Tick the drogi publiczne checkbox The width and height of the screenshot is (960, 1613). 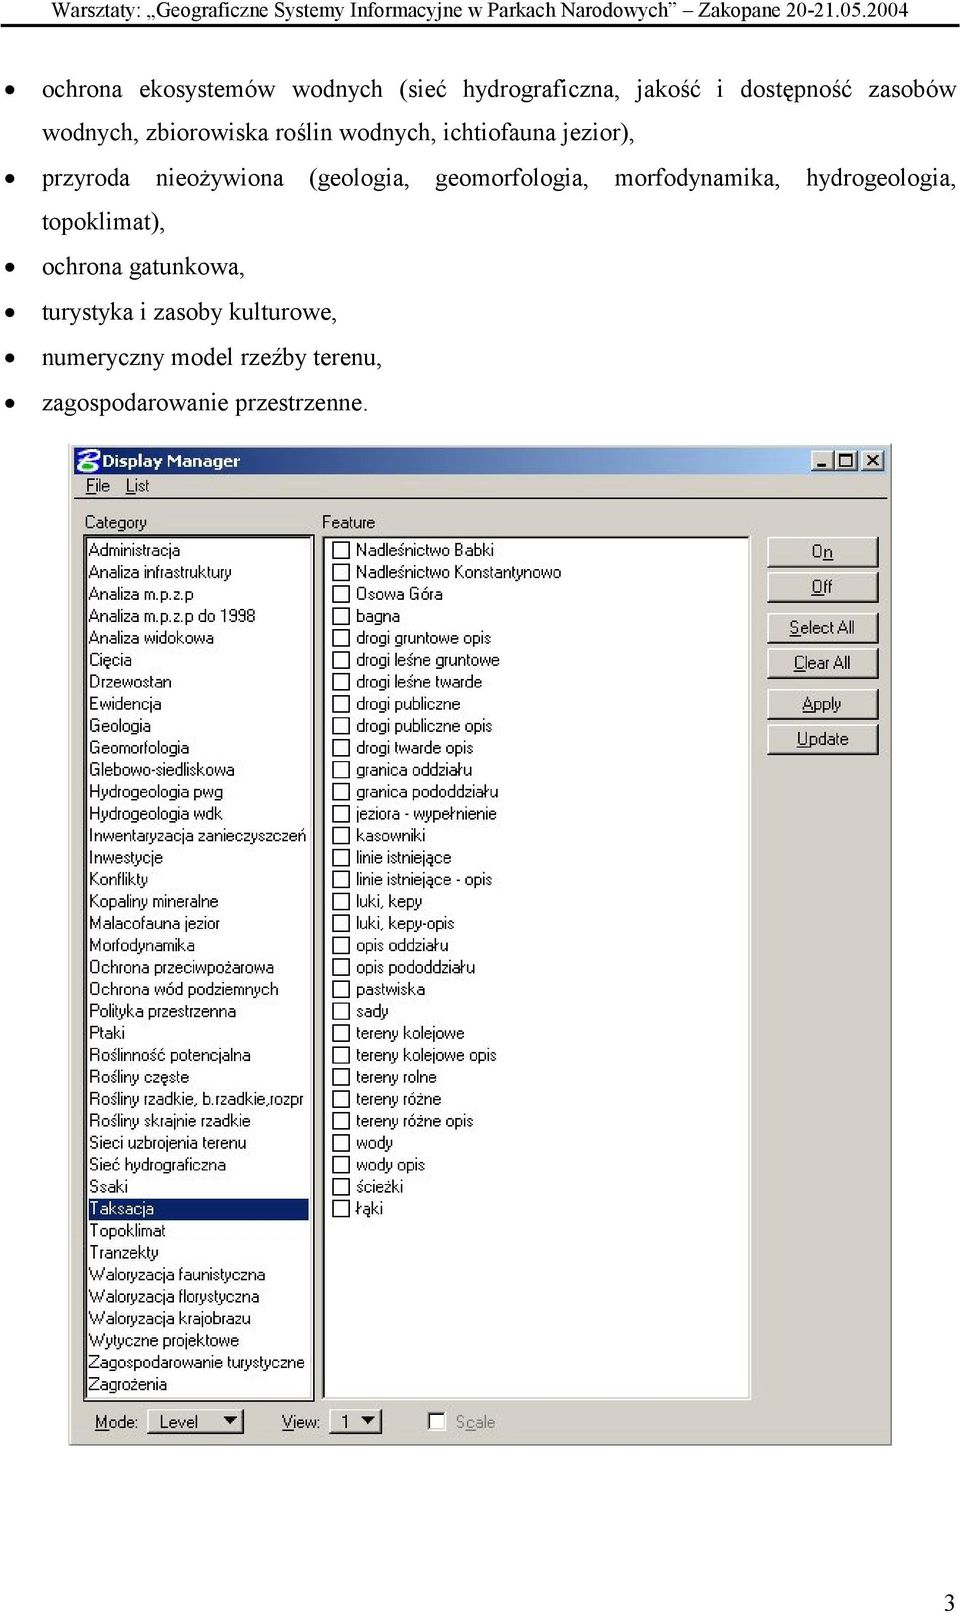(341, 704)
